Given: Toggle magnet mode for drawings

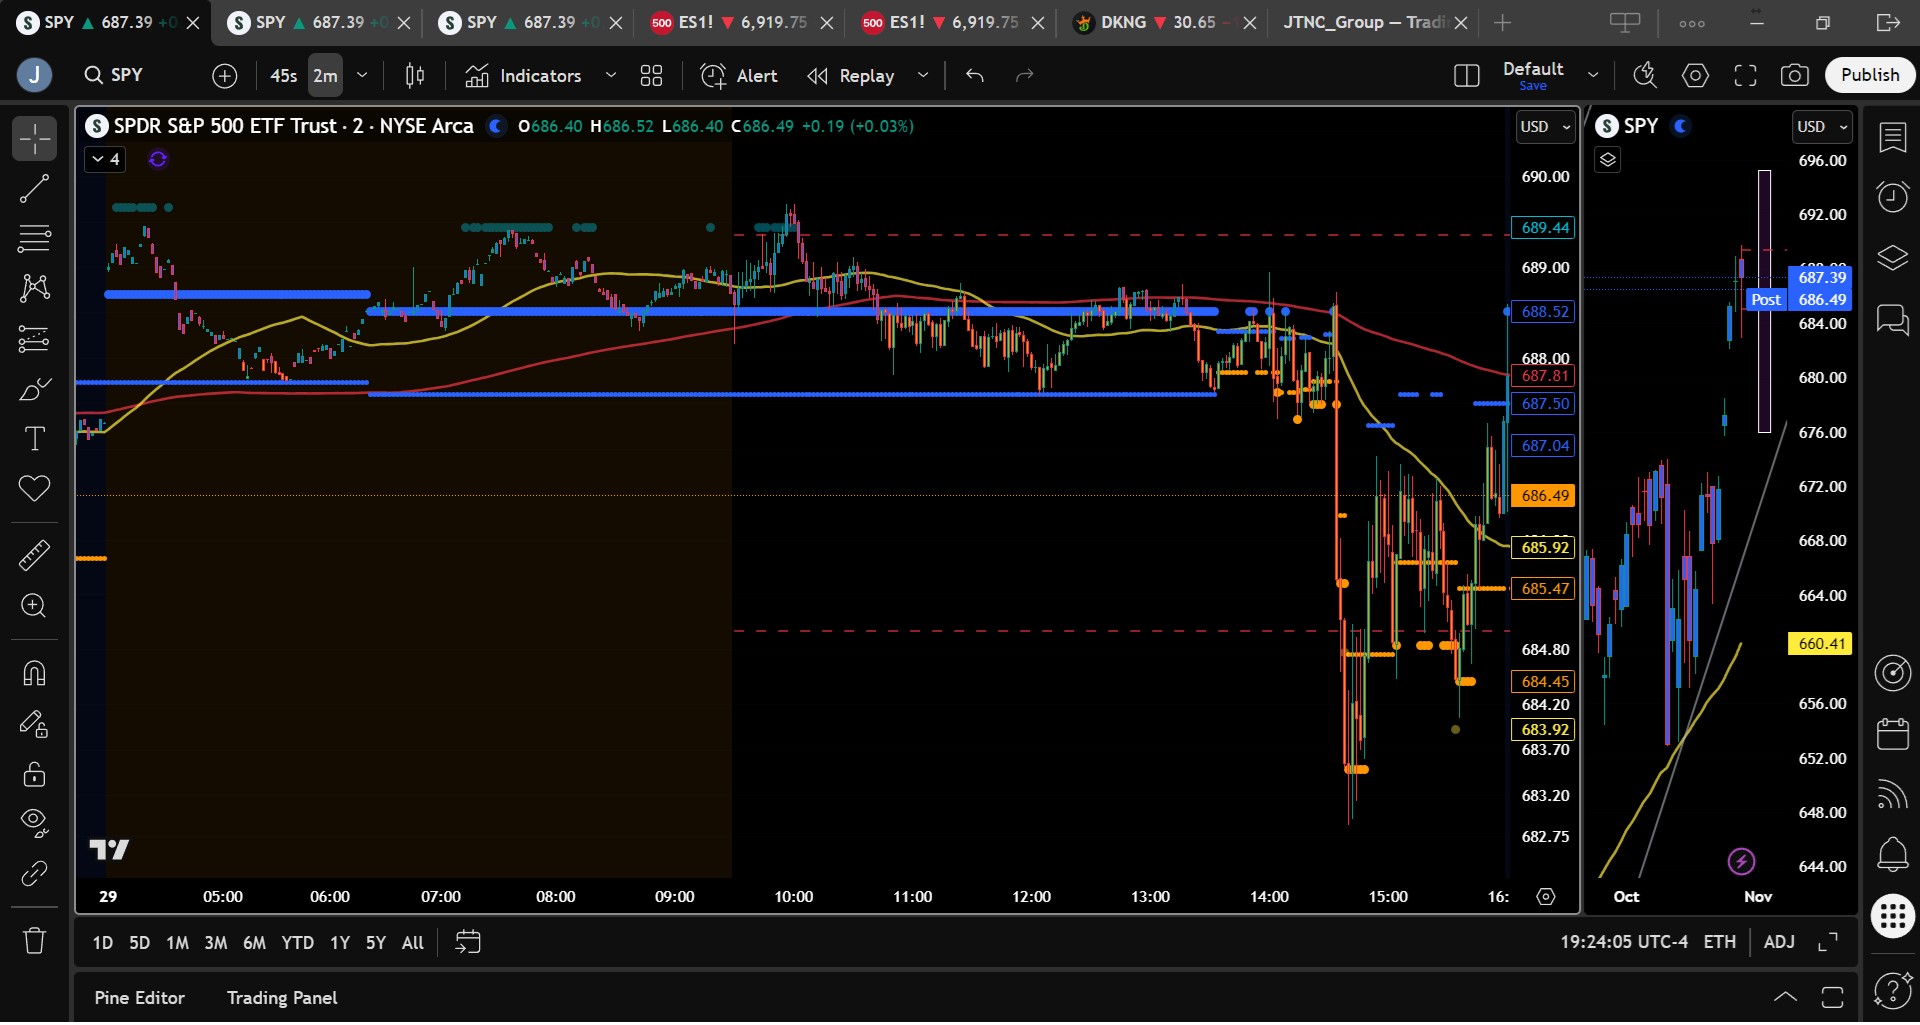Looking at the screenshot, I should coord(34,673).
